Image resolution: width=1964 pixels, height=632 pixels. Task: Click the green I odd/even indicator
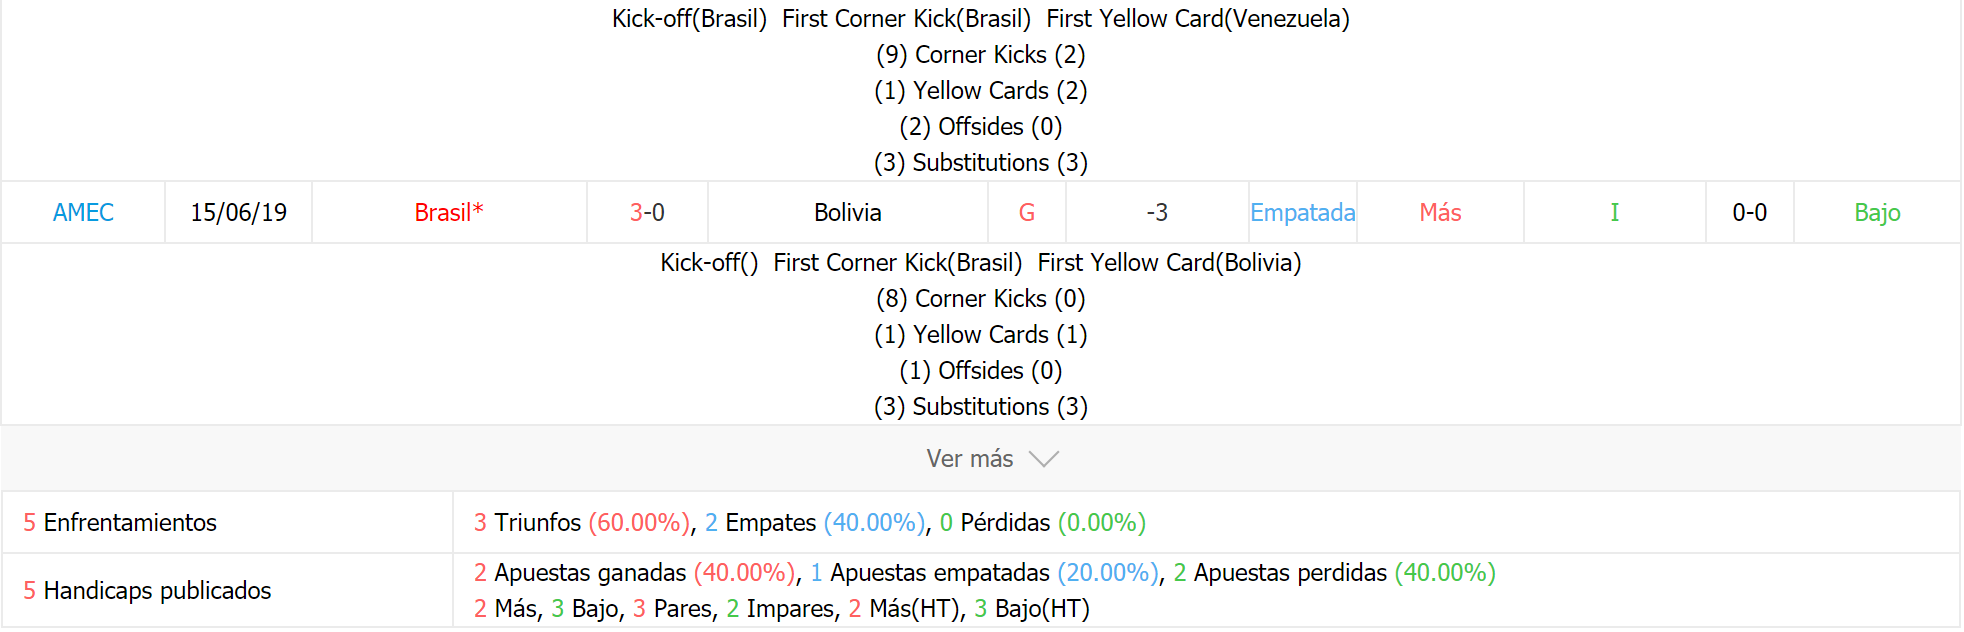tap(1614, 213)
